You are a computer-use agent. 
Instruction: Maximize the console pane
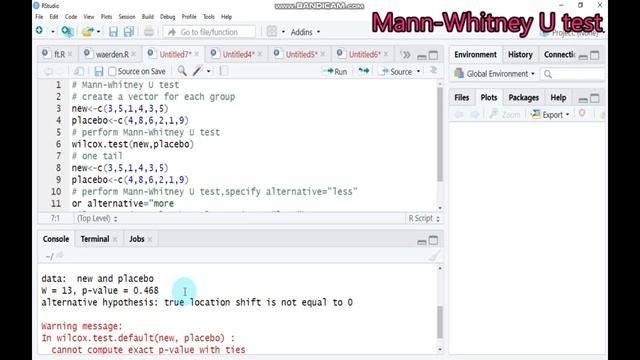tap(433, 240)
